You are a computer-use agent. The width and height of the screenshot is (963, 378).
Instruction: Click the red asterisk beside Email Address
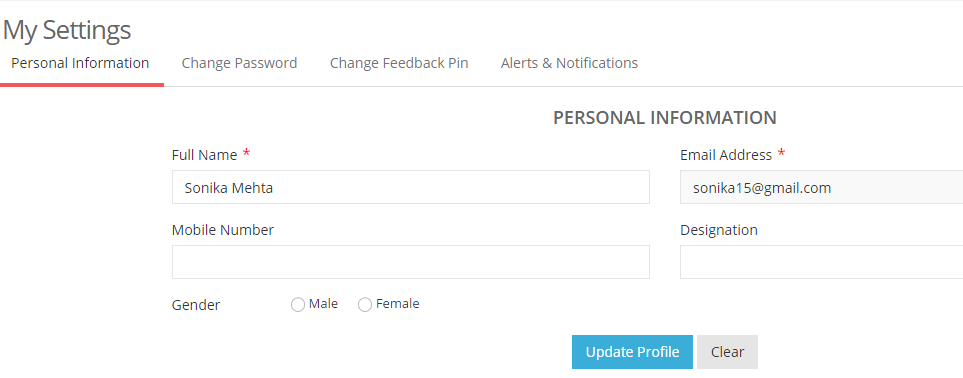click(x=781, y=153)
